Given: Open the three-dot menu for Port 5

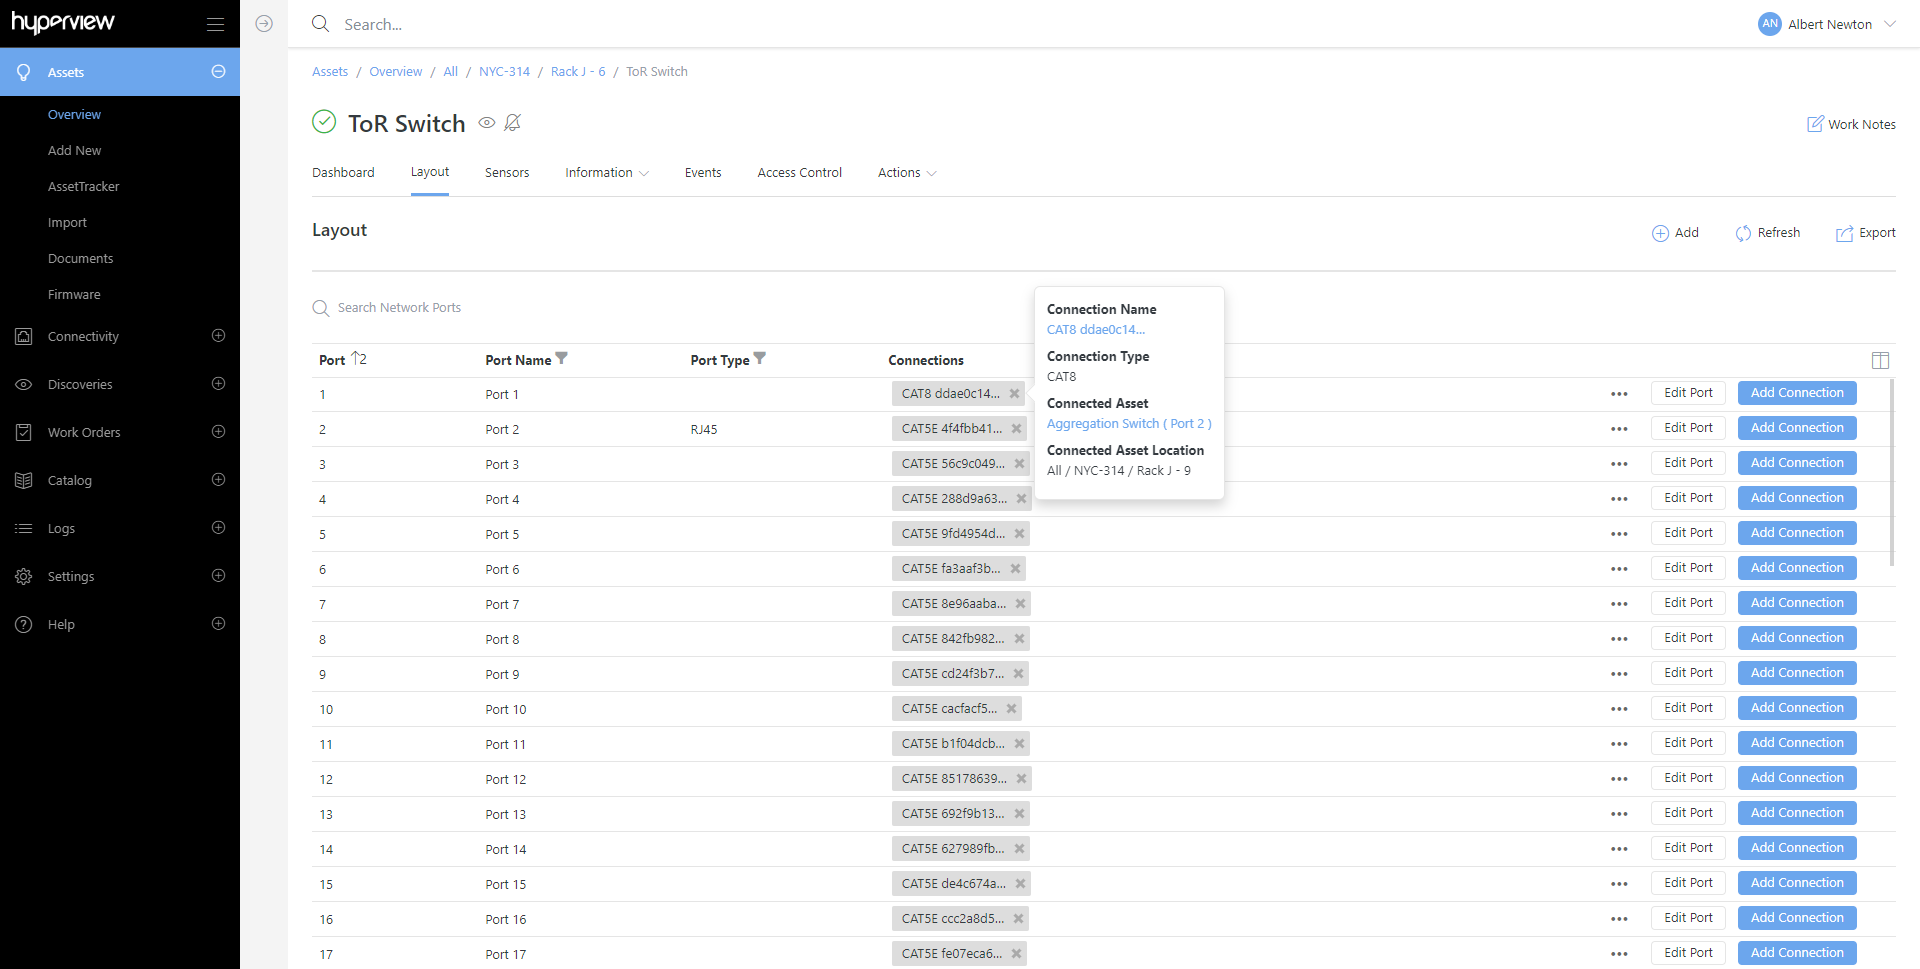Looking at the screenshot, I should (x=1619, y=534).
